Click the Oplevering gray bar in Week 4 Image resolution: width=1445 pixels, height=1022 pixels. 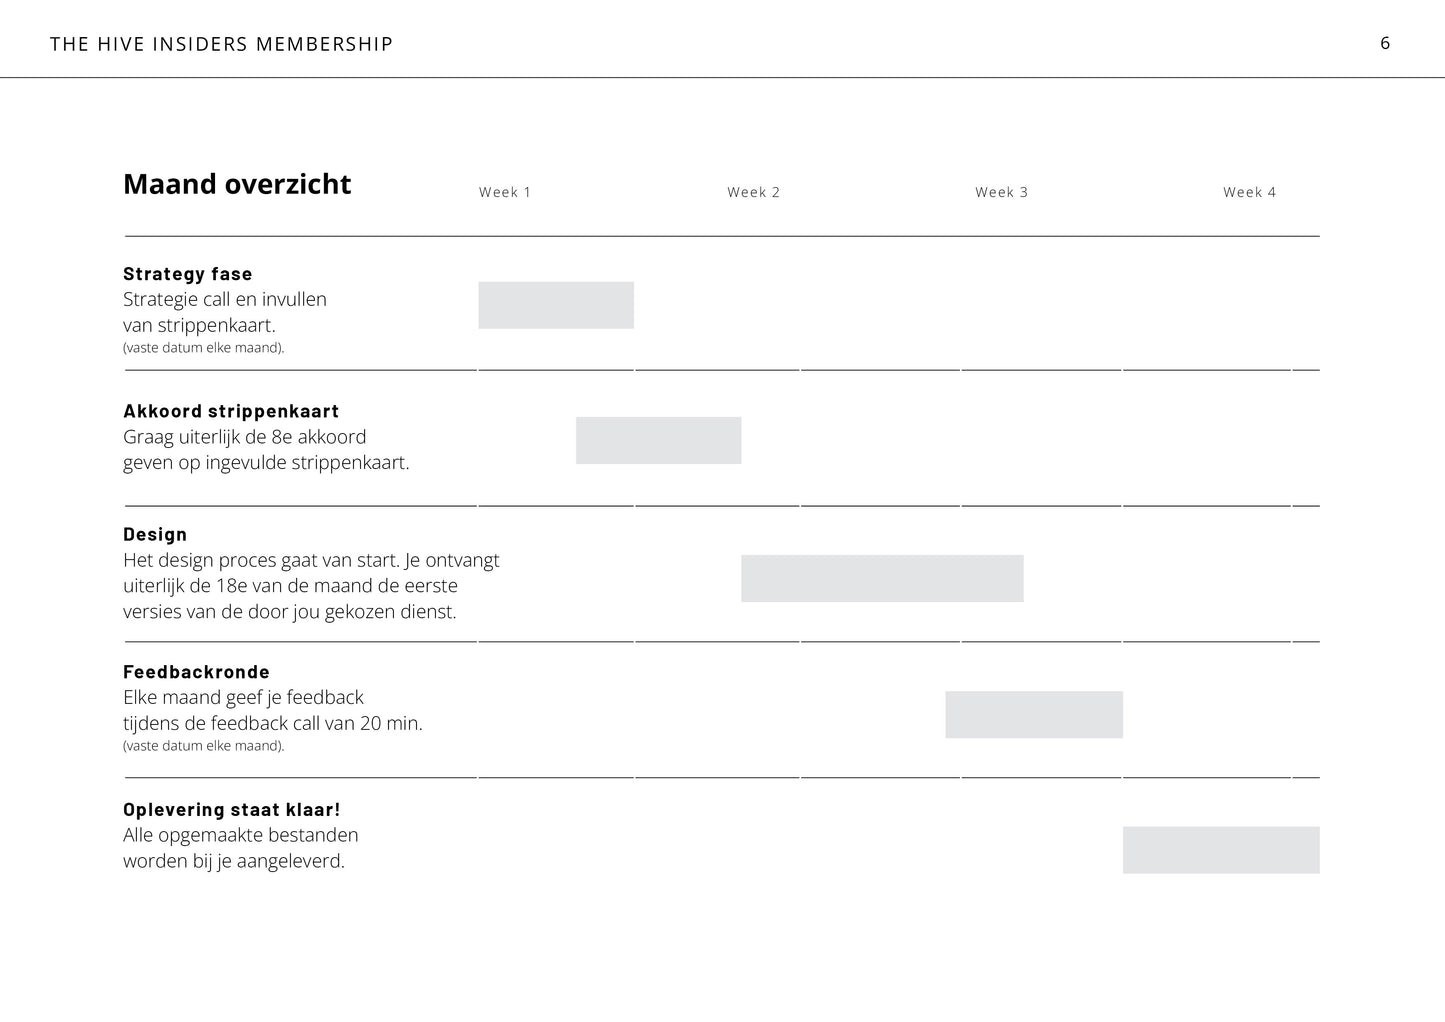[x=1221, y=850]
